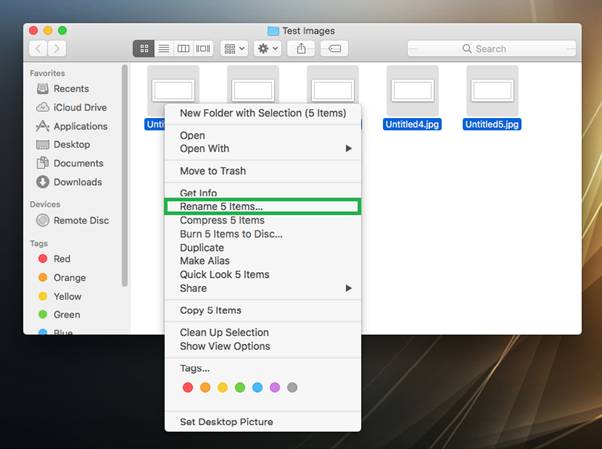Switch to Cover Flow view
Viewport: 602px width, 449px height.
click(x=203, y=48)
